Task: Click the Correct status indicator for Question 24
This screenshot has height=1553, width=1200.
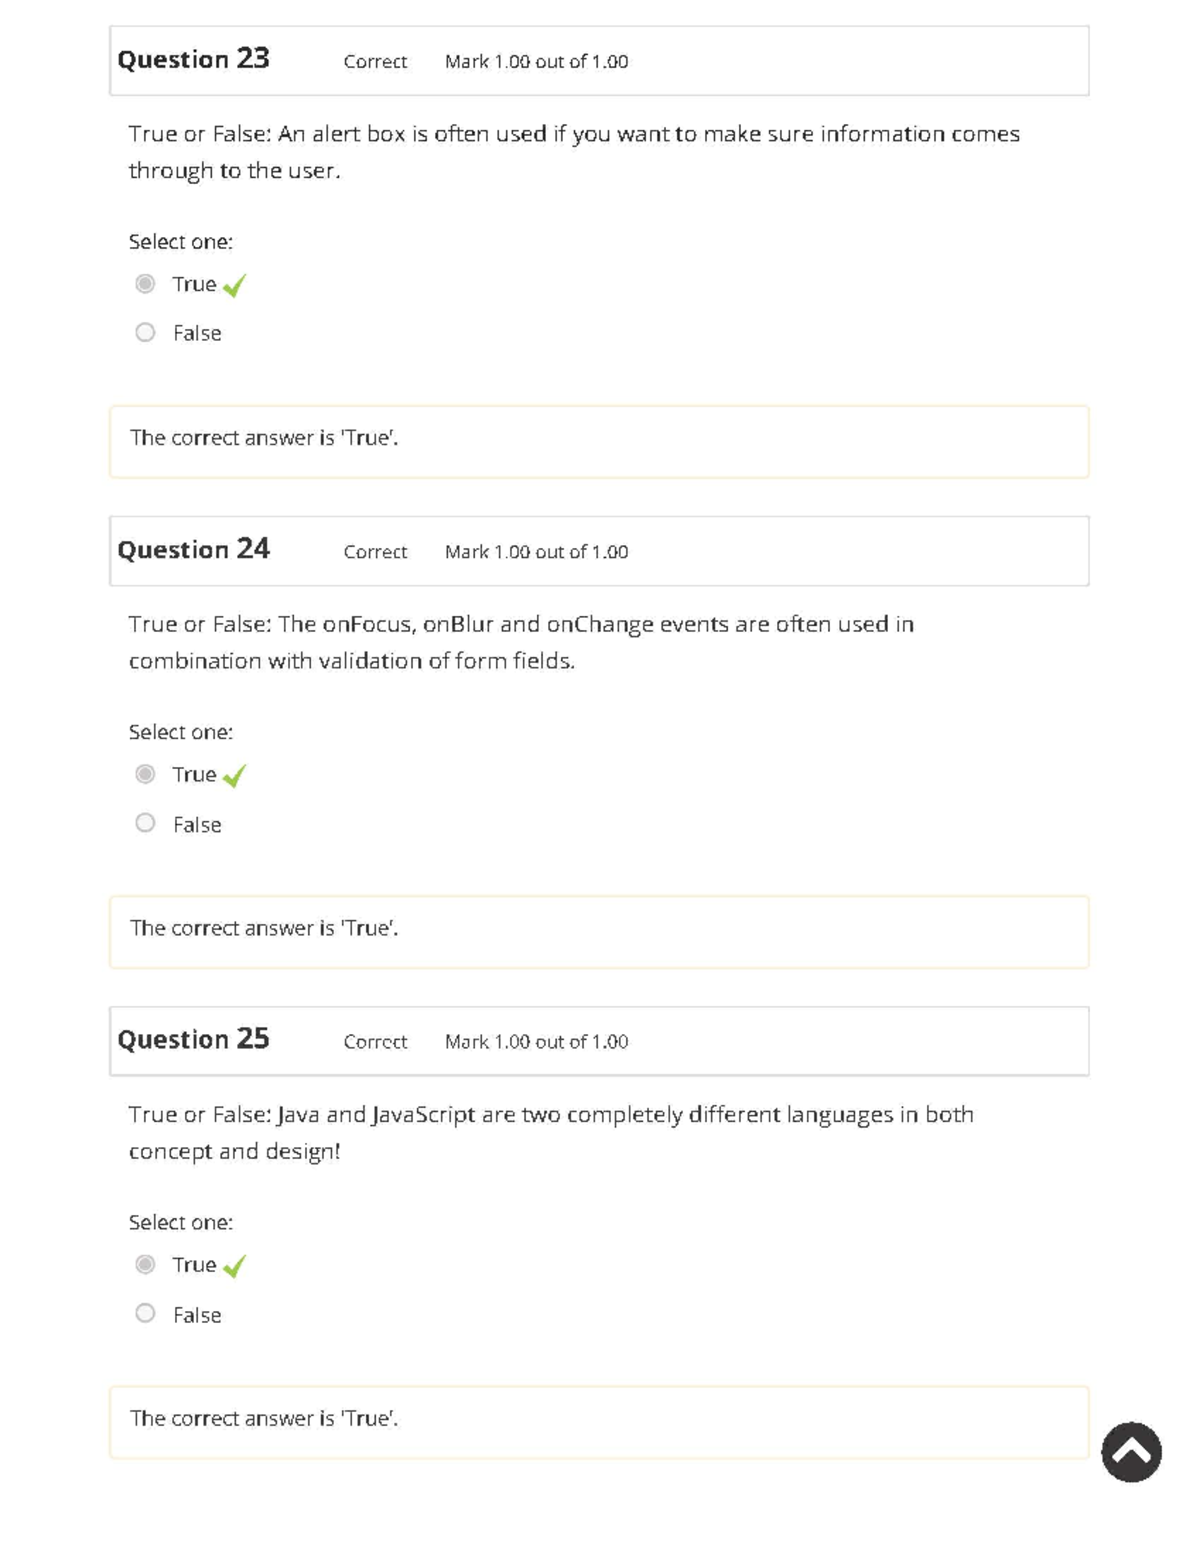Action: (374, 552)
